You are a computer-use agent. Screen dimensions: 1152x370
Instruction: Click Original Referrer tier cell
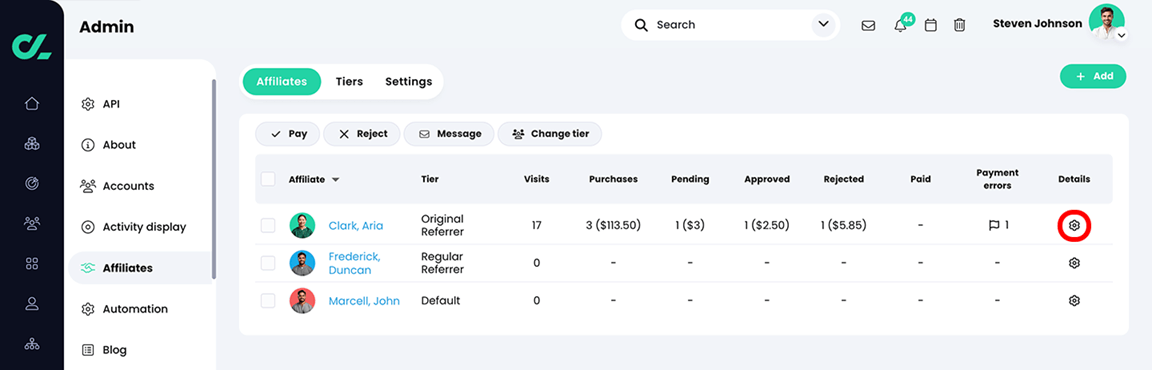point(442,225)
